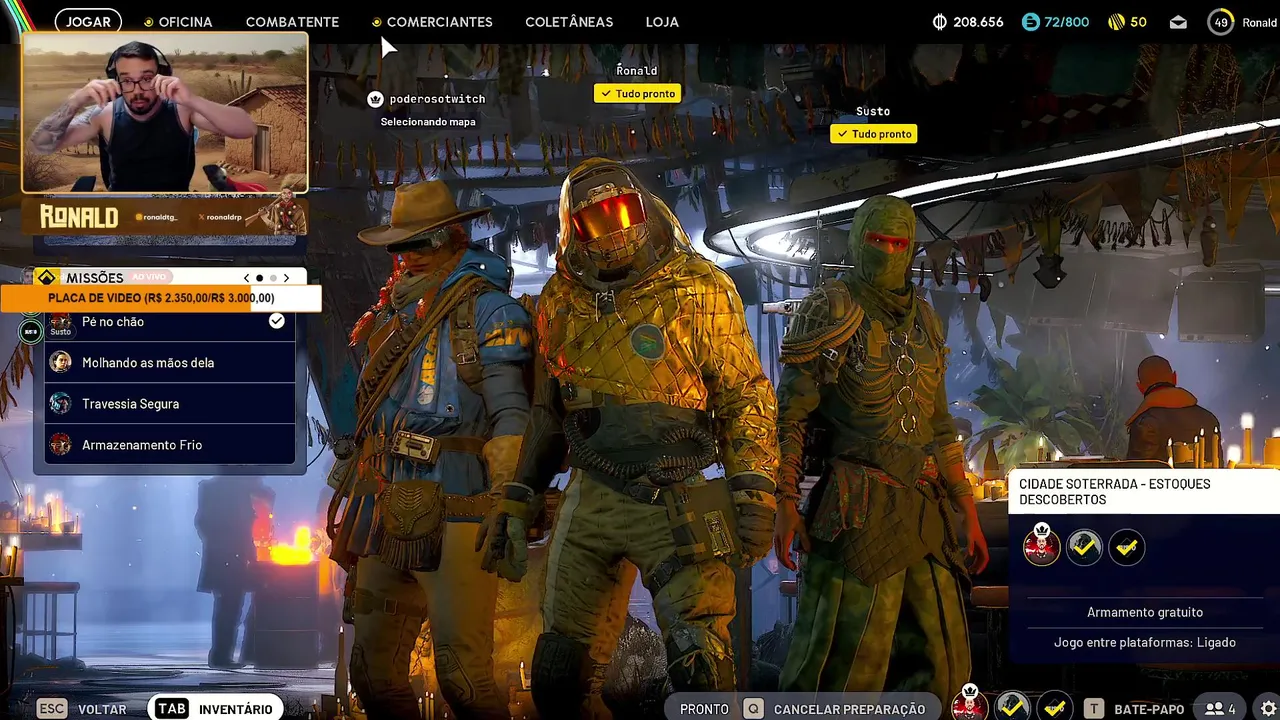The height and width of the screenshot is (720, 1280).
Task: Open the settings gear icon
Action: coord(1268,709)
